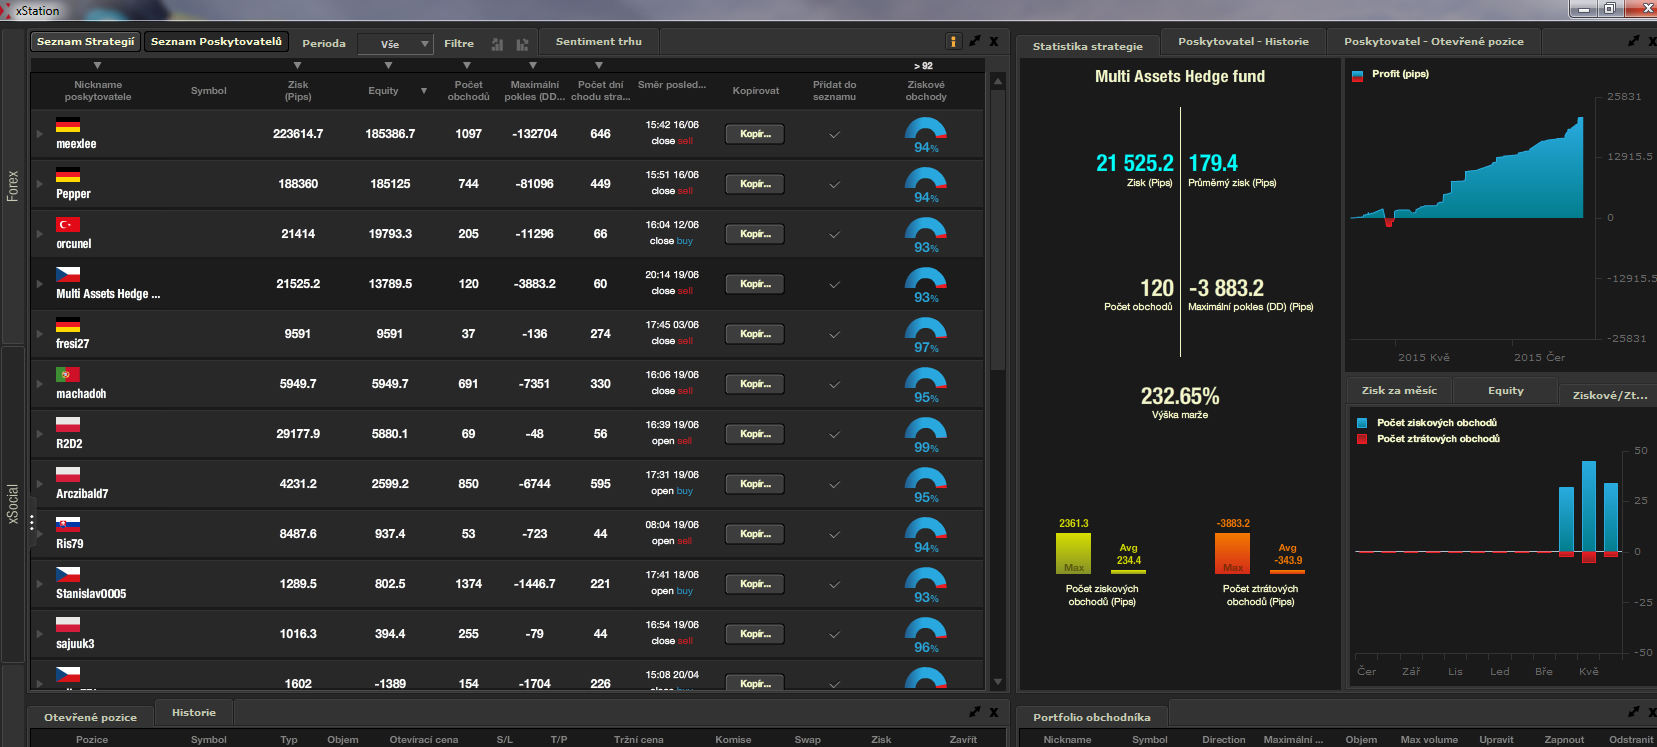Click German flag icon of Pepper
1657x747 pixels.
(x=68, y=175)
